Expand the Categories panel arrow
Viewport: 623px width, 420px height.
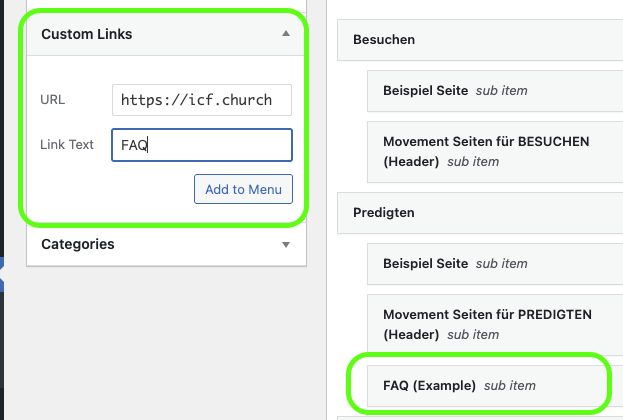pos(286,244)
